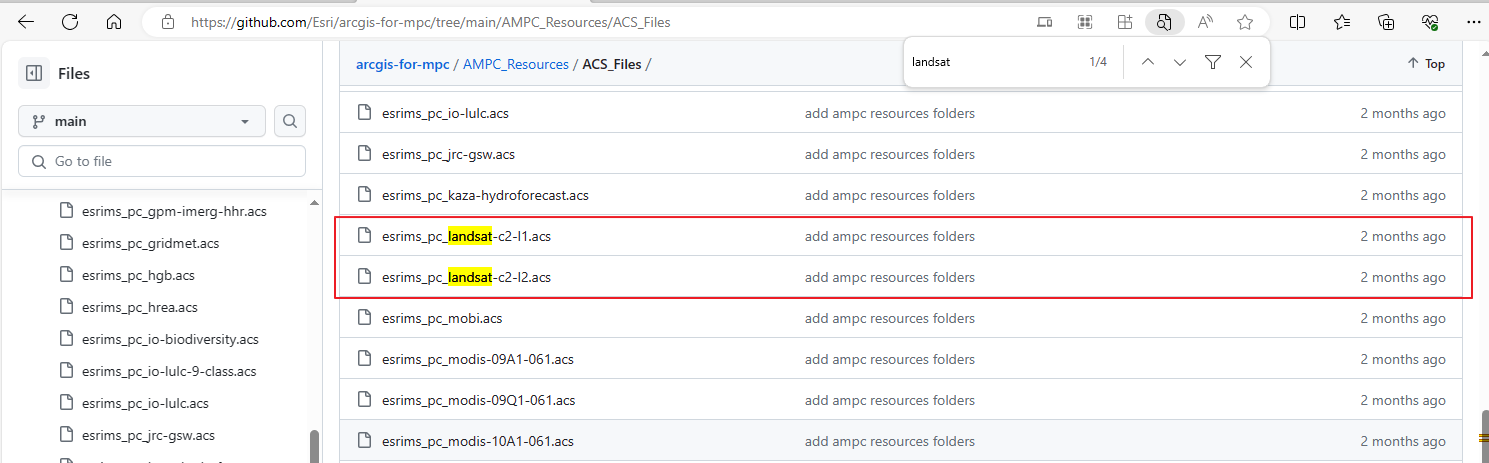Start Read aloud from address bar
The width and height of the screenshot is (1489, 463).
(x=1205, y=21)
